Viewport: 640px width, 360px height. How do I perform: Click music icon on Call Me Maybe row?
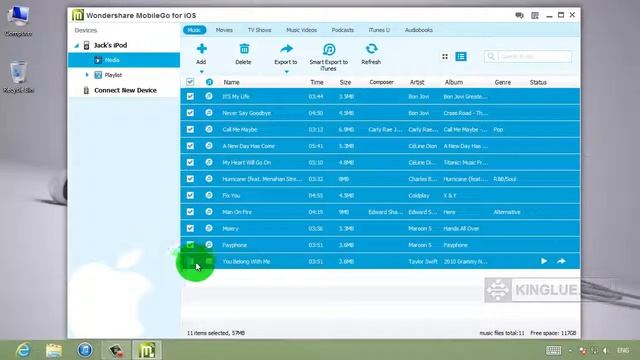[209, 129]
